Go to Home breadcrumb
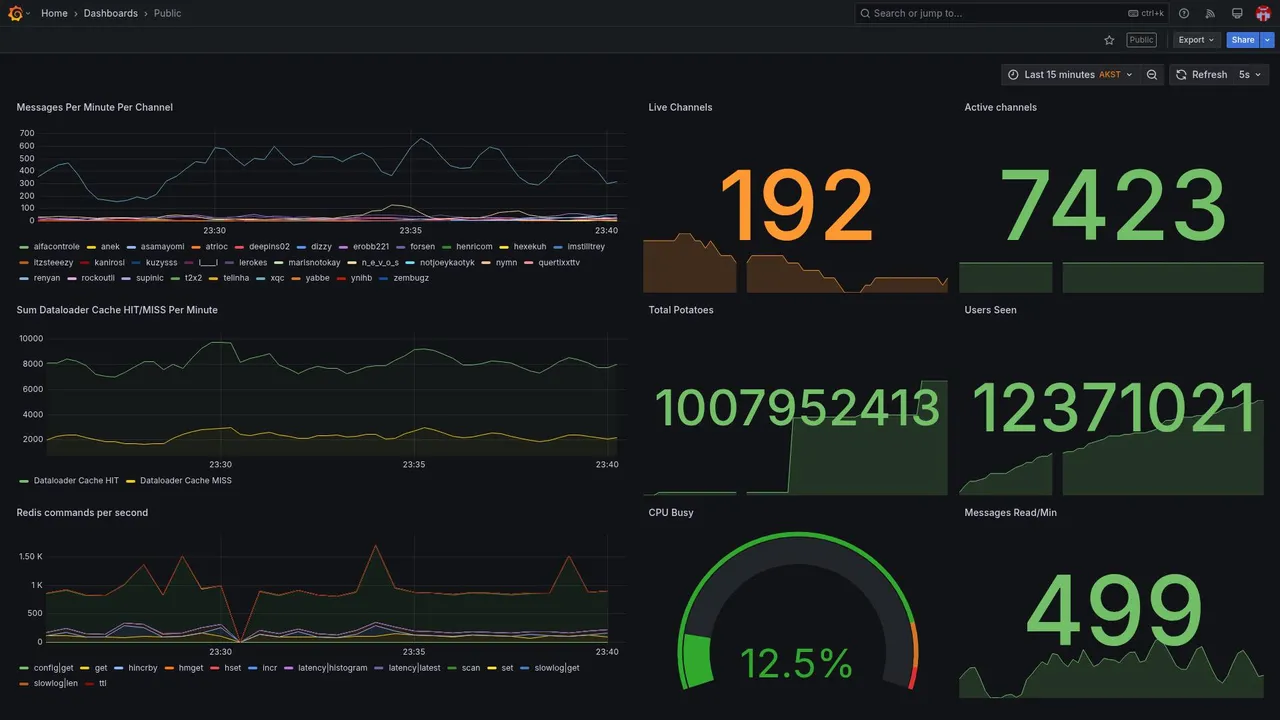 [x=54, y=13]
